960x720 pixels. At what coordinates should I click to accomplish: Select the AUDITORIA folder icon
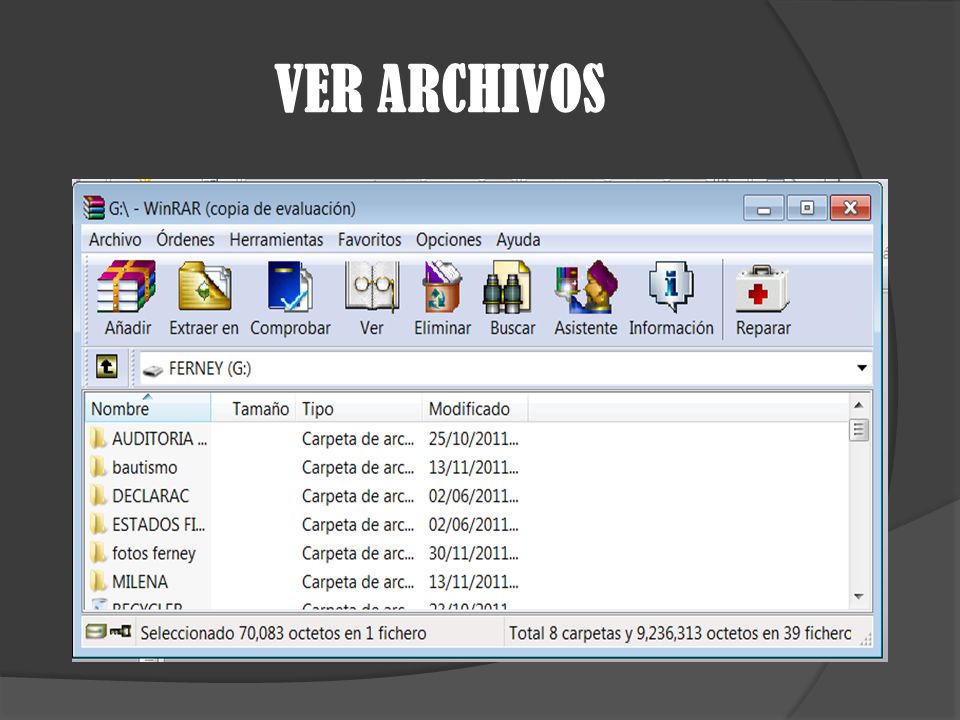click(x=99, y=438)
